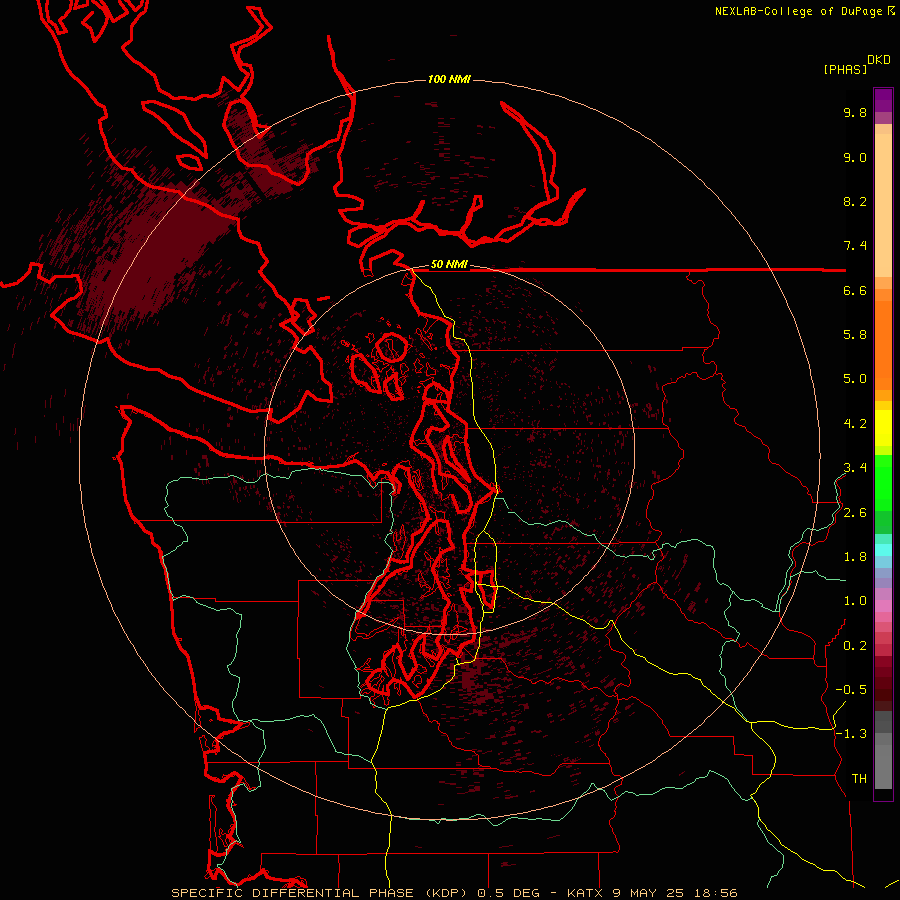Click the 5.0 value on the legend
The height and width of the screenshot is (900, 900).
[x=855, y=379]
